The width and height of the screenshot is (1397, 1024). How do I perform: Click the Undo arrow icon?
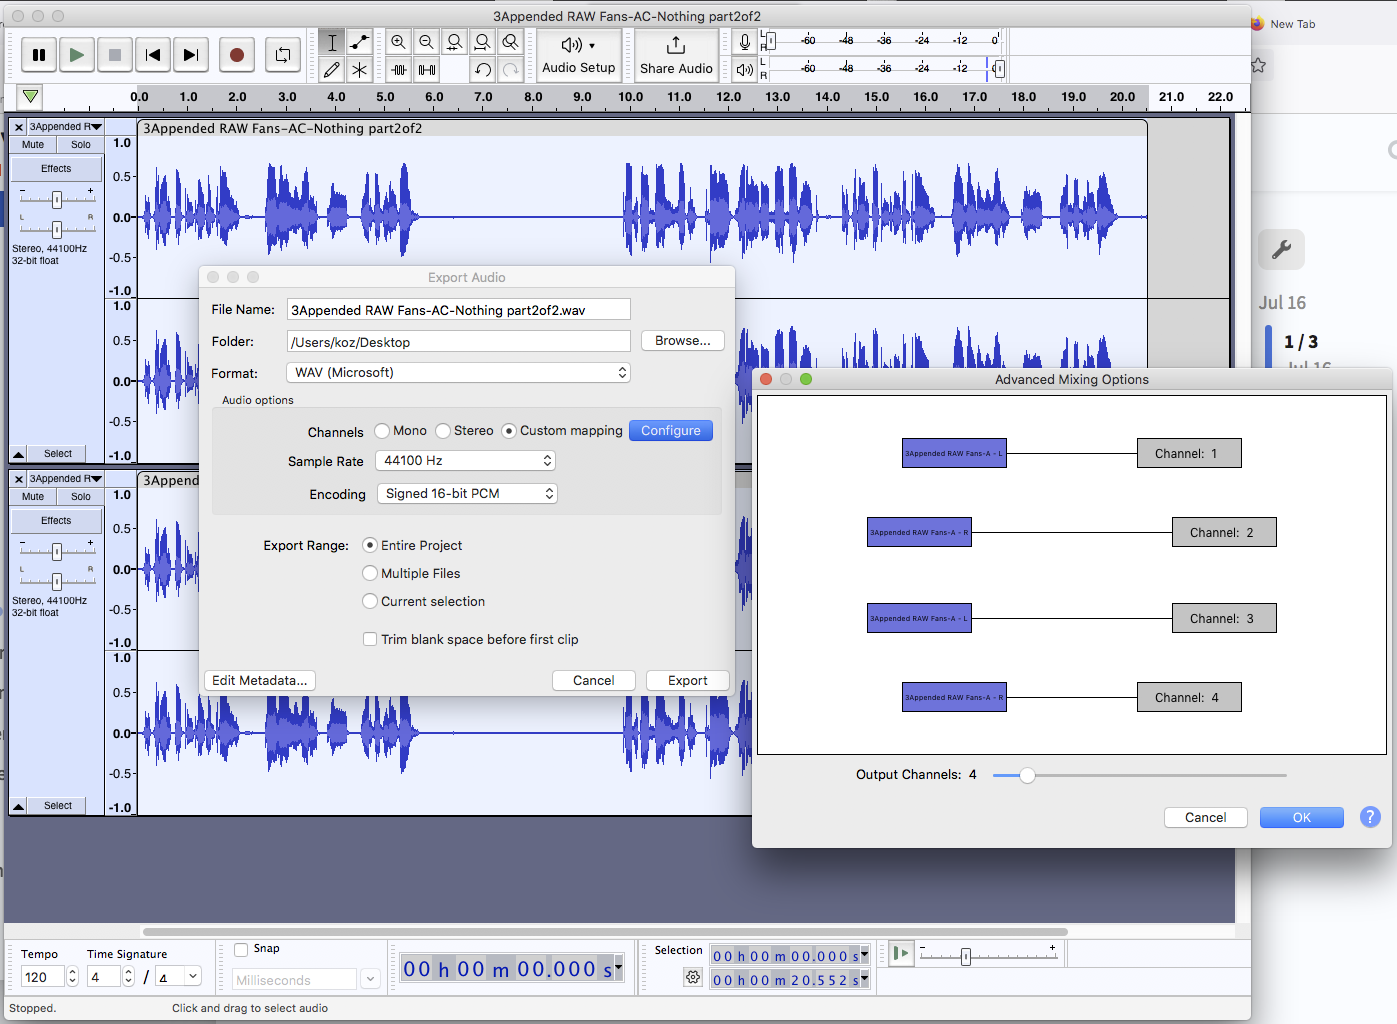483,69
